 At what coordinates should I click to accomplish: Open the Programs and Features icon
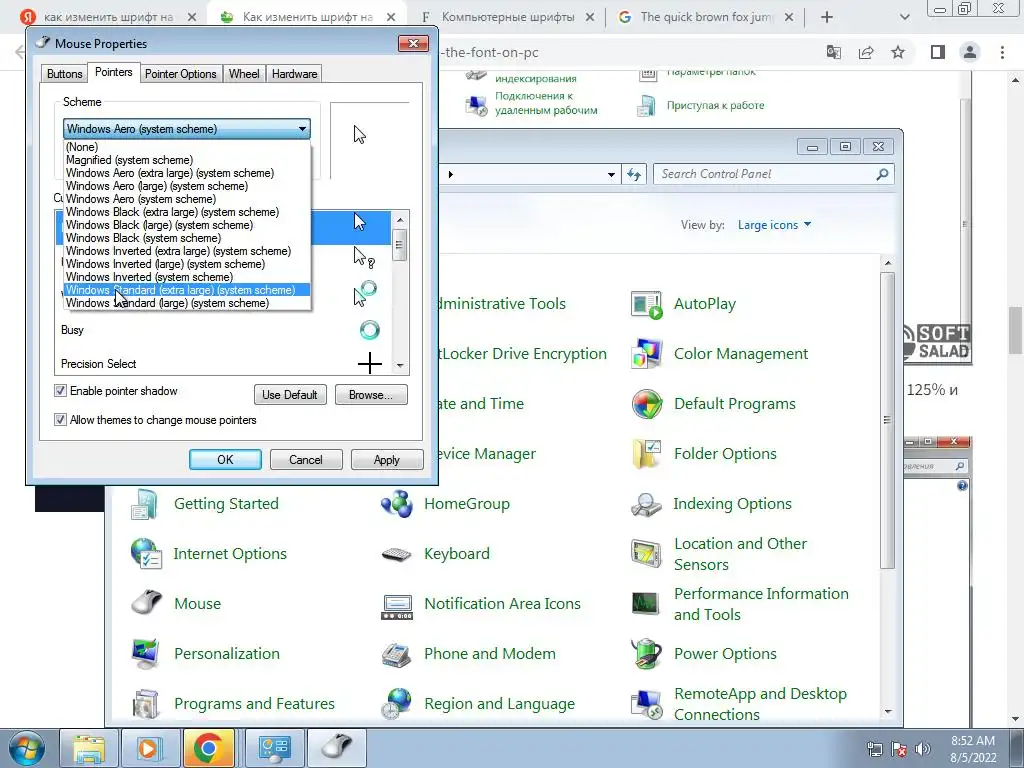pyautogui.click(x=145, y=704)
